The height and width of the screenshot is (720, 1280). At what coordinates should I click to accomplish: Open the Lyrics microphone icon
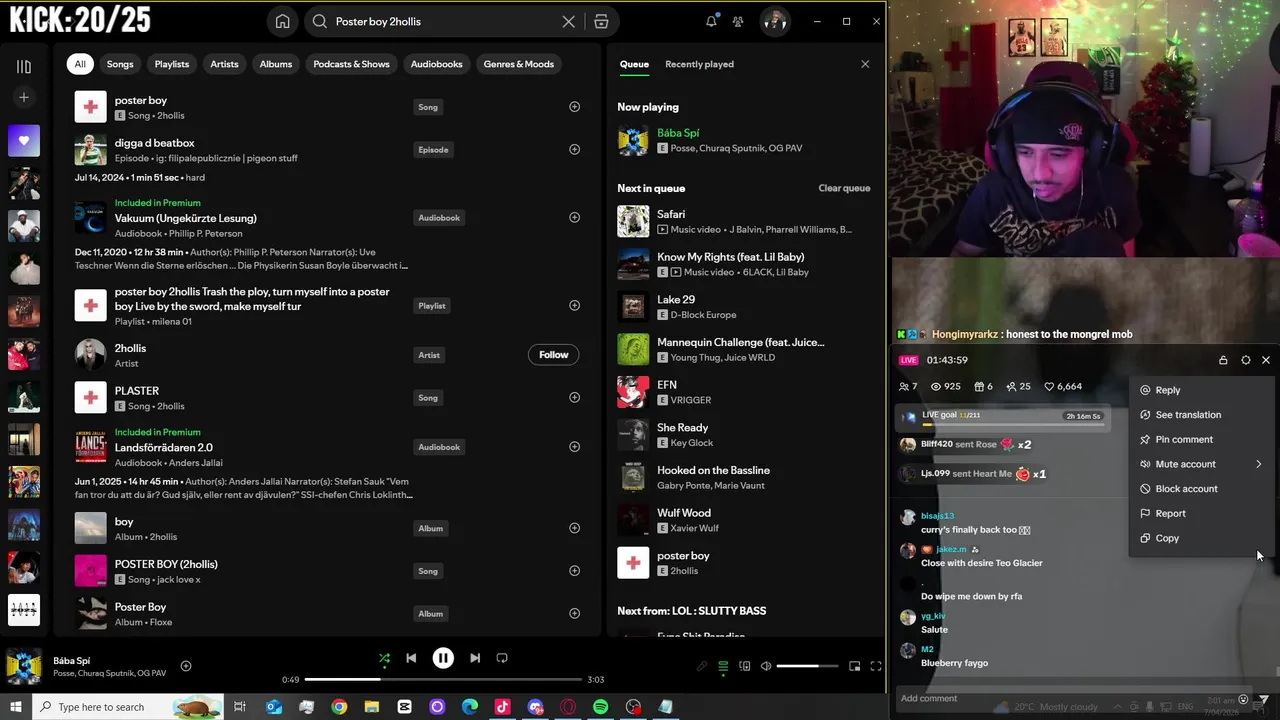click(x=702, y=666)
